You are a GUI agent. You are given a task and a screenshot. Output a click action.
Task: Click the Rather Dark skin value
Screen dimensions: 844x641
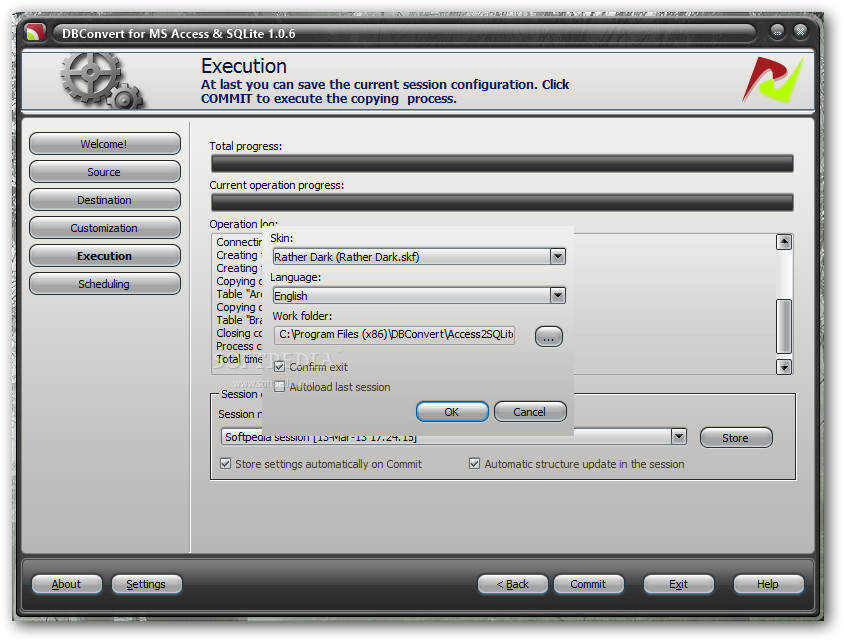coord(347,257)
